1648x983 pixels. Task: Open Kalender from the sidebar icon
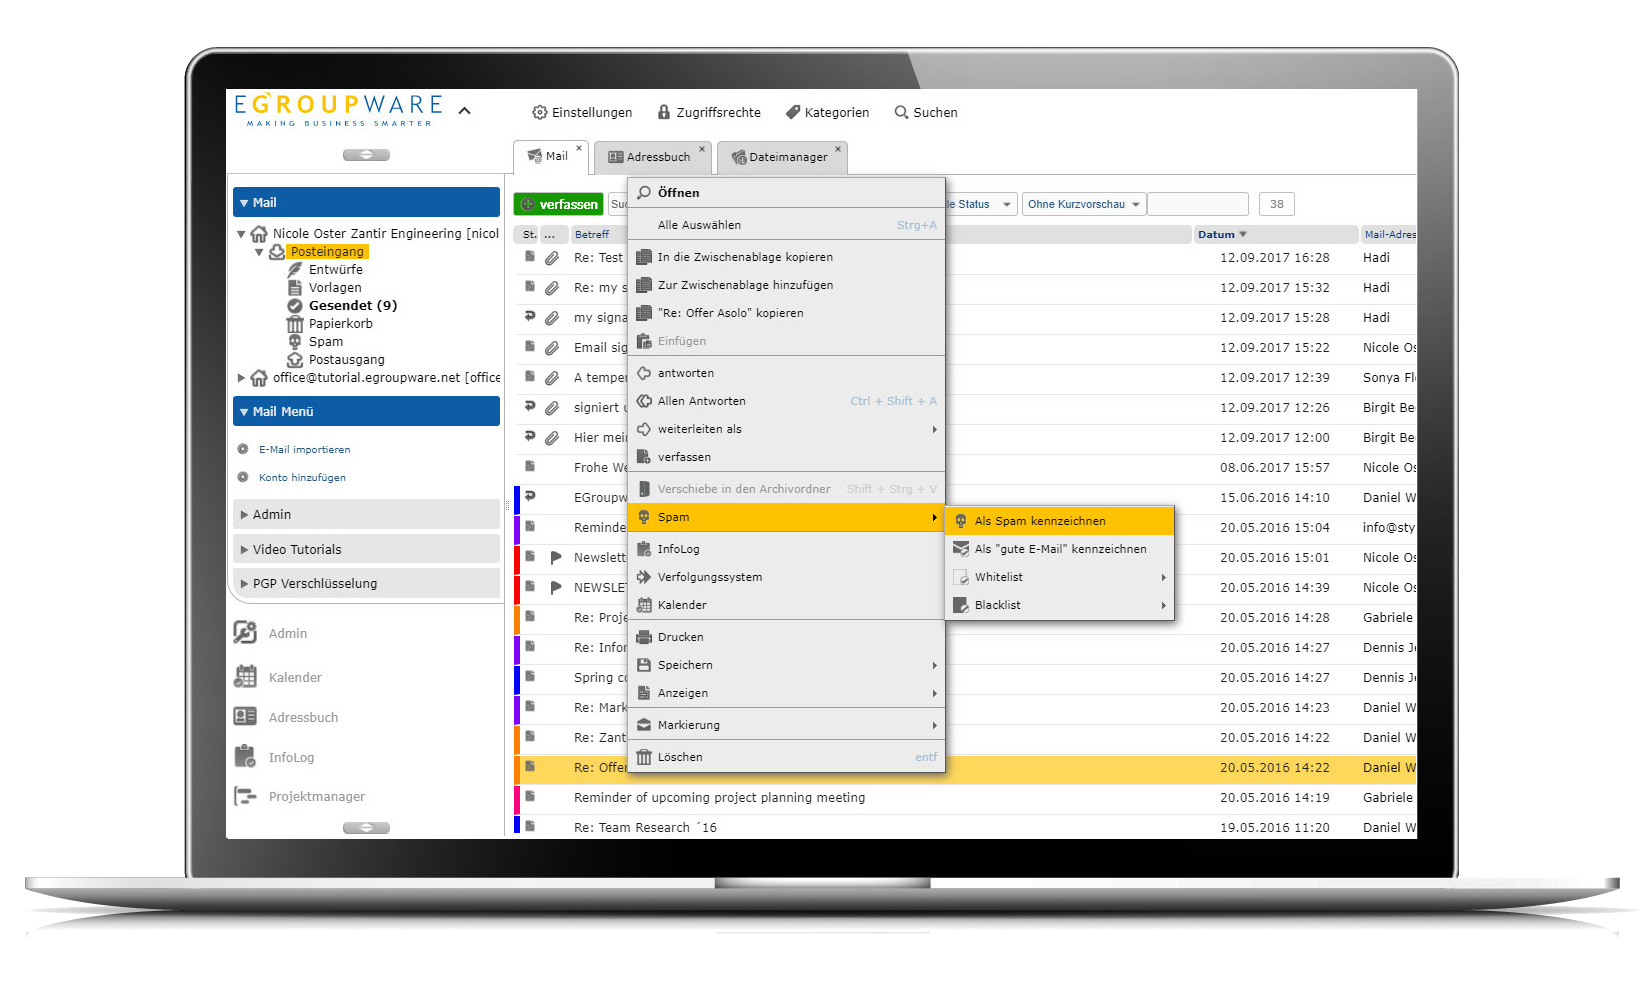coord(244,677)
